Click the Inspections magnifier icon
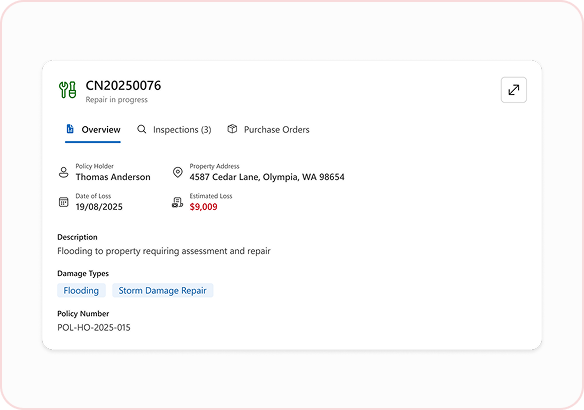This screenshot has width=584, height=410. coord(142,129)
